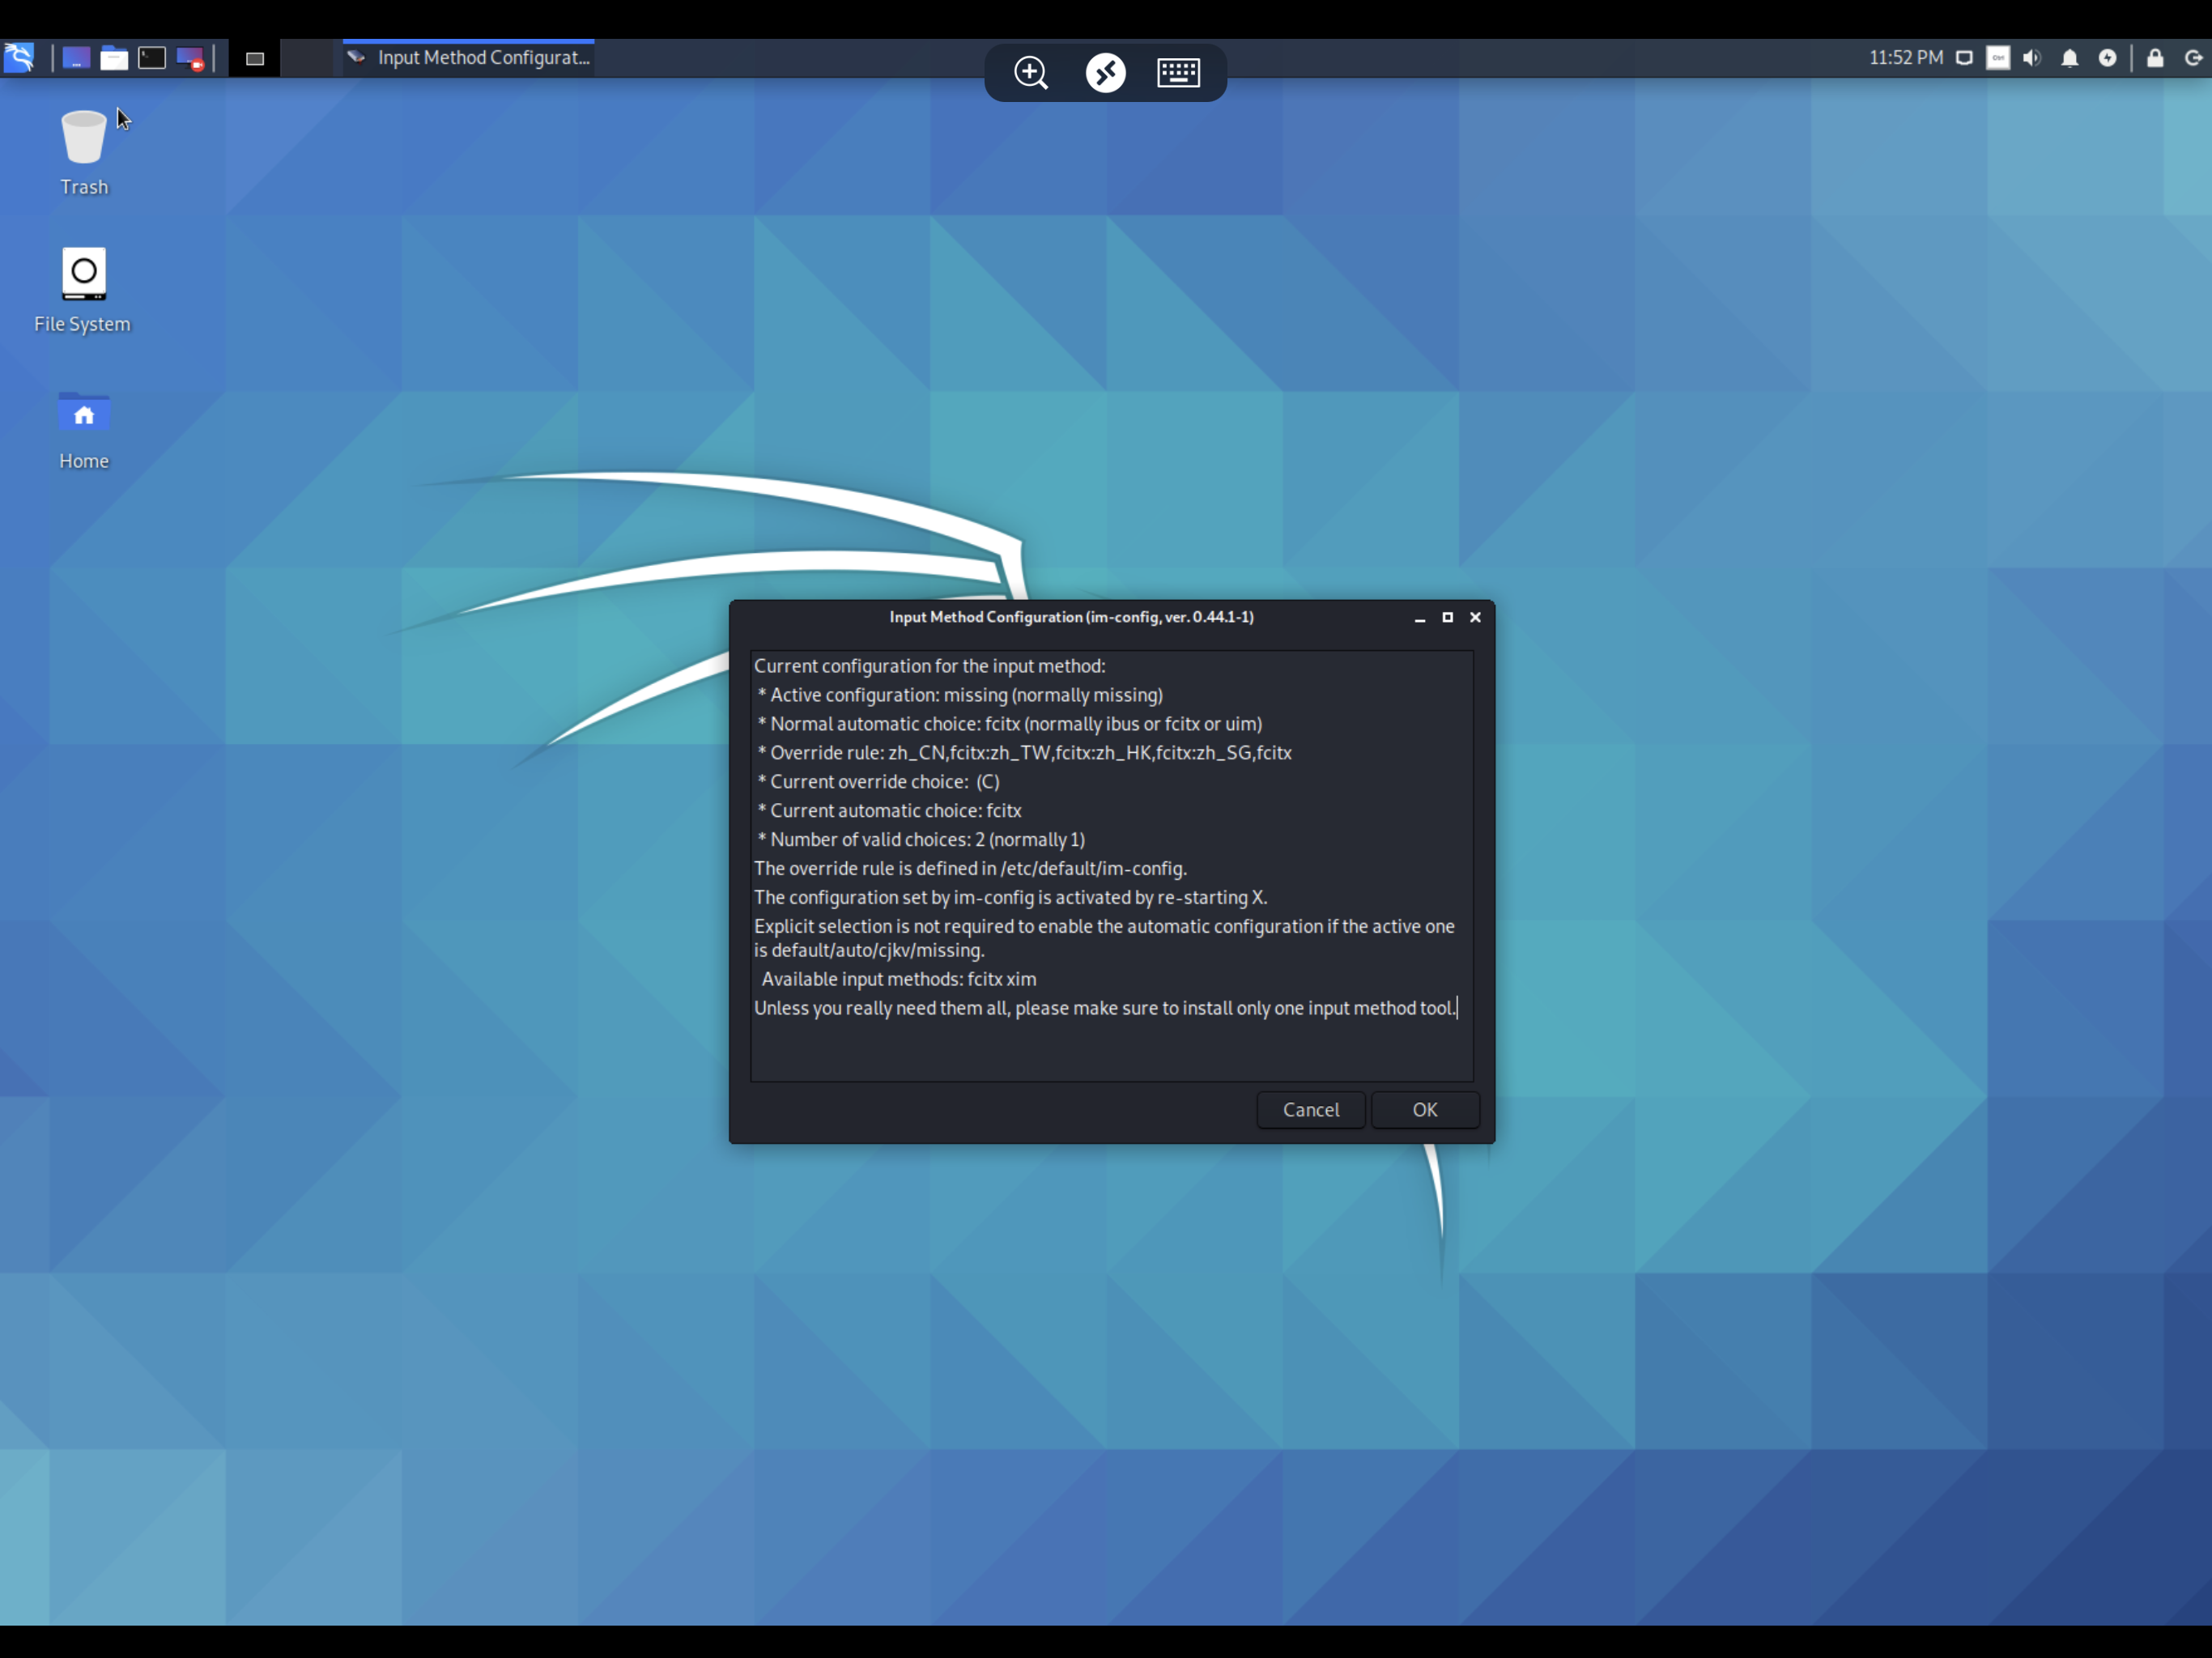The width and height of the screenshot is (2212, 1658).
Task: Open the notifications bell
Action: tap(2069, 58)
